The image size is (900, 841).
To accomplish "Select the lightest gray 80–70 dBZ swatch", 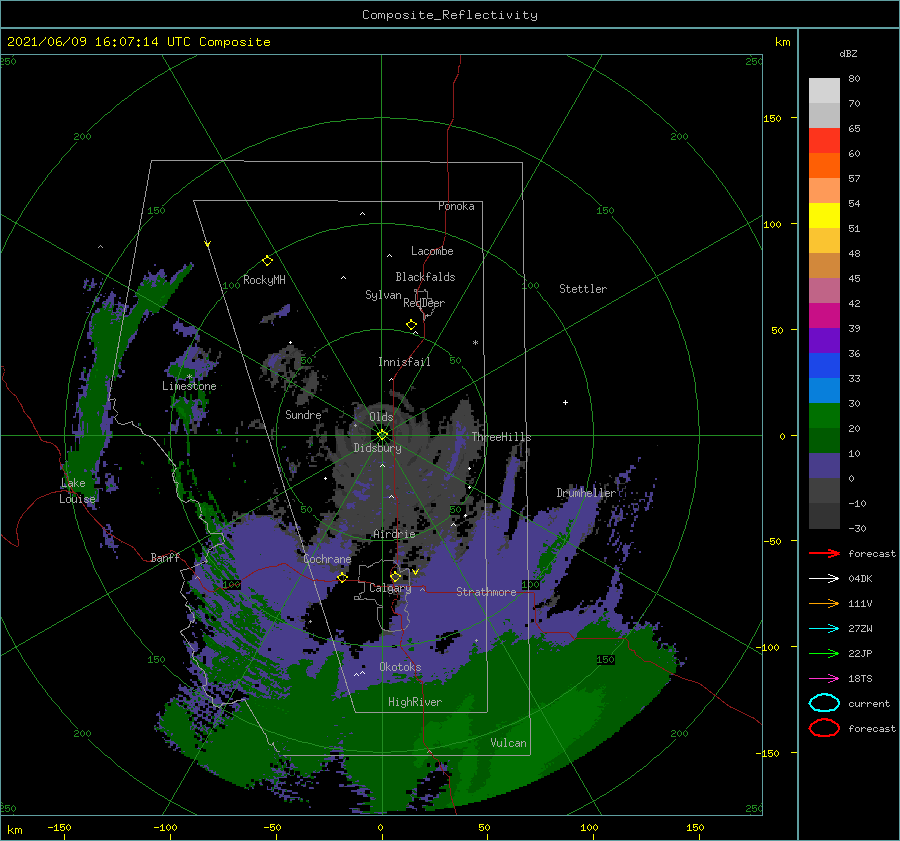I will click(x=824, y=91).
